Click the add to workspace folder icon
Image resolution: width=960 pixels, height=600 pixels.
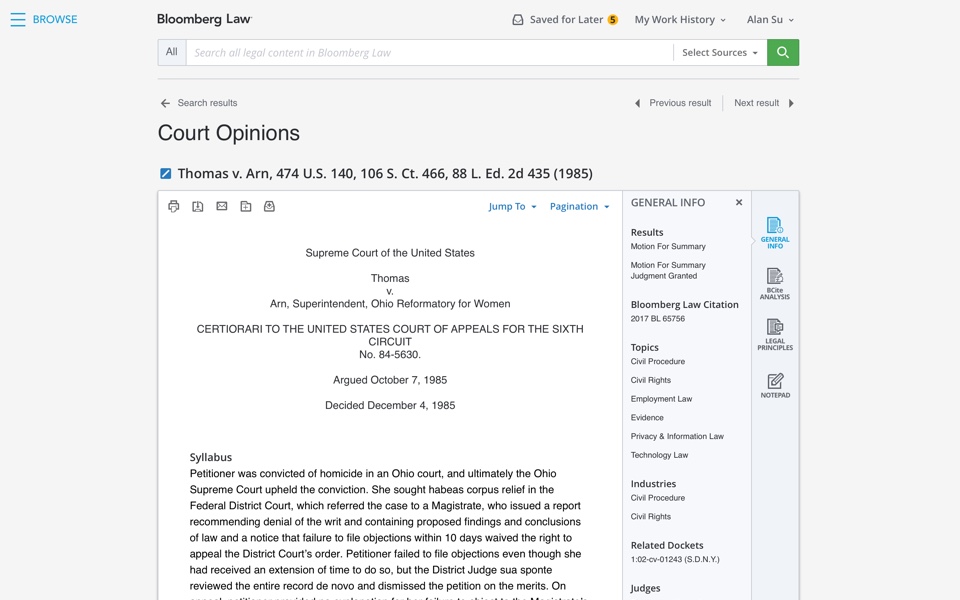coord(246,206)
